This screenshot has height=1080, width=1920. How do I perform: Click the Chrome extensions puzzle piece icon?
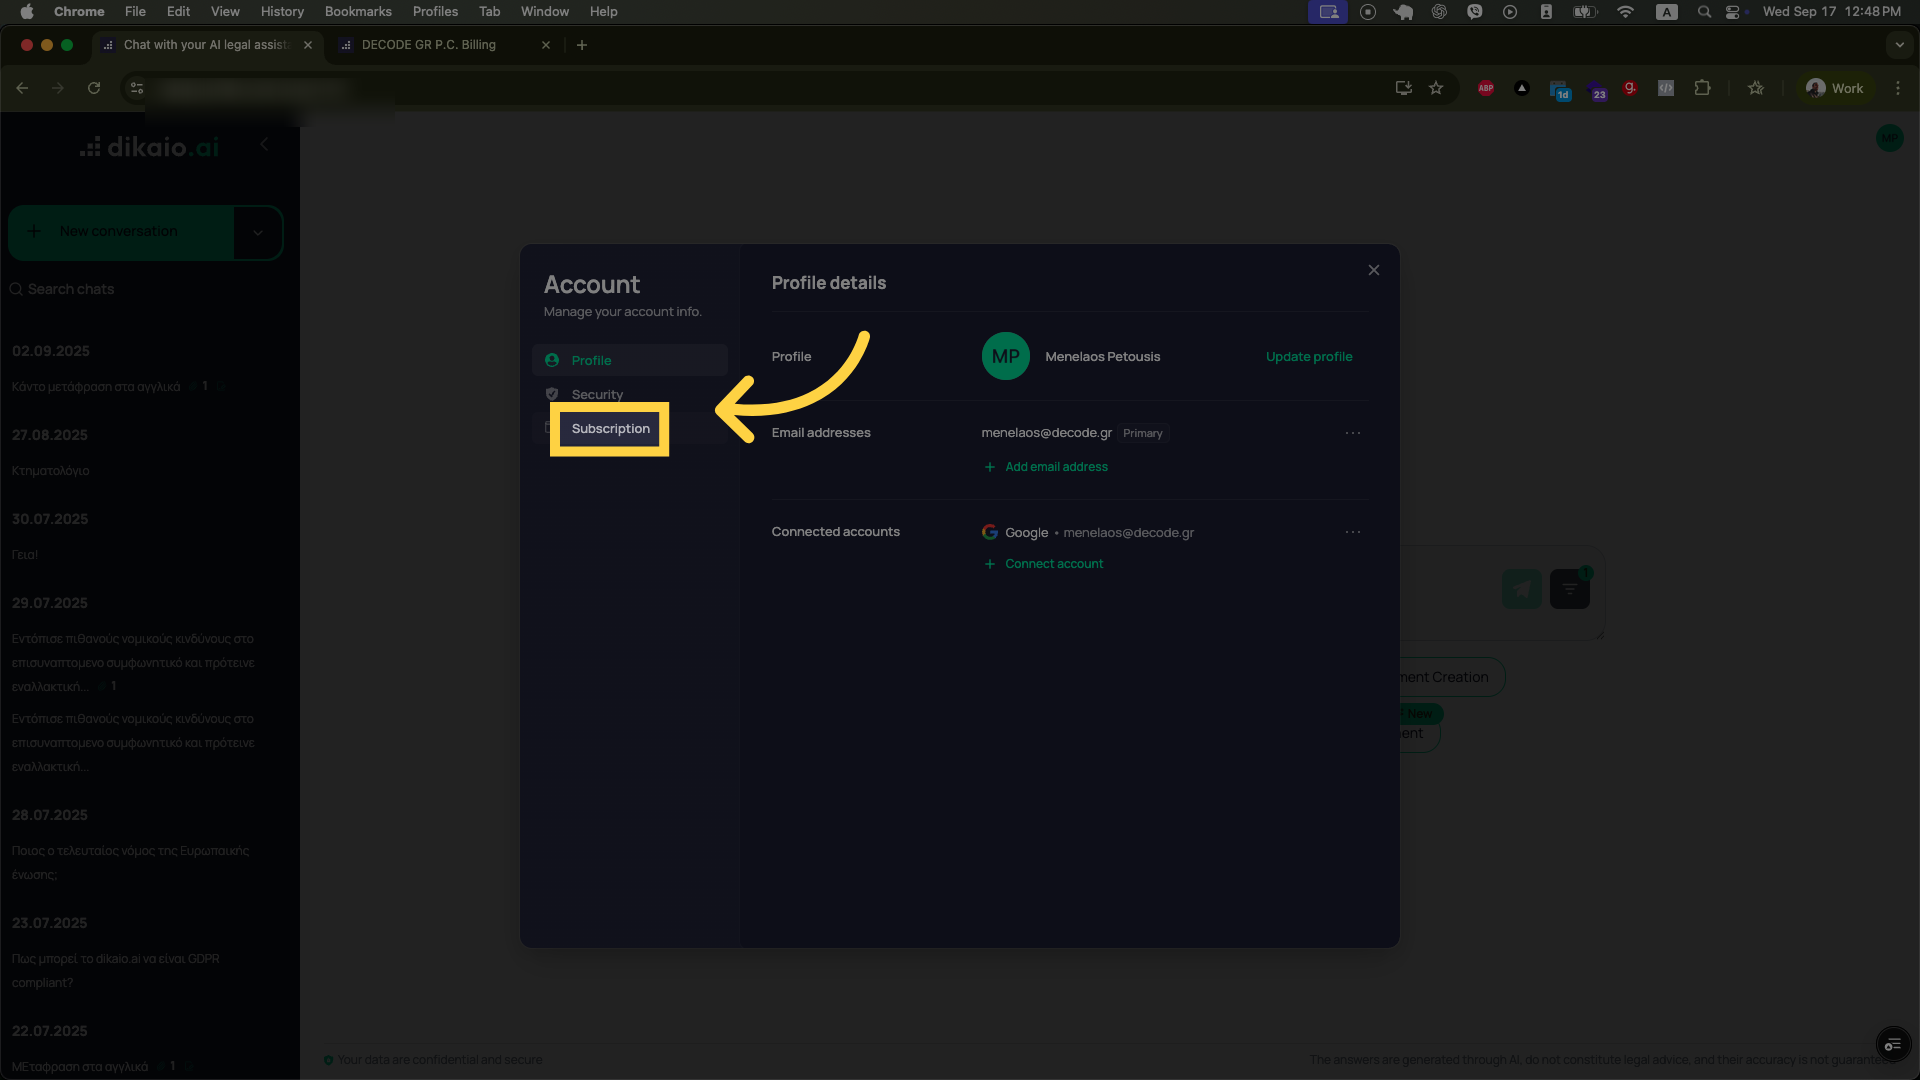tap(1702, 88)
